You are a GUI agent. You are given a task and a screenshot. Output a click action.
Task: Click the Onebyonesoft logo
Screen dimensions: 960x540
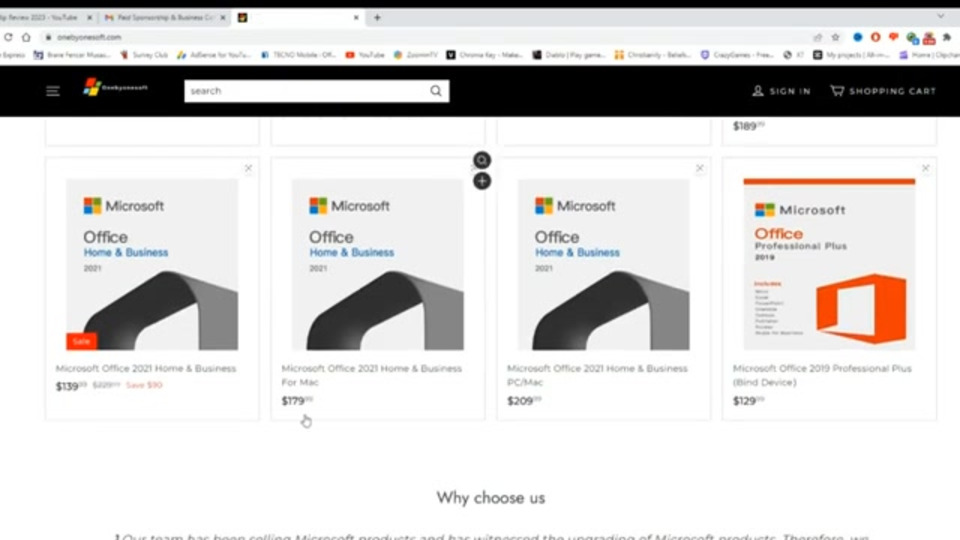tap(116, 88)
